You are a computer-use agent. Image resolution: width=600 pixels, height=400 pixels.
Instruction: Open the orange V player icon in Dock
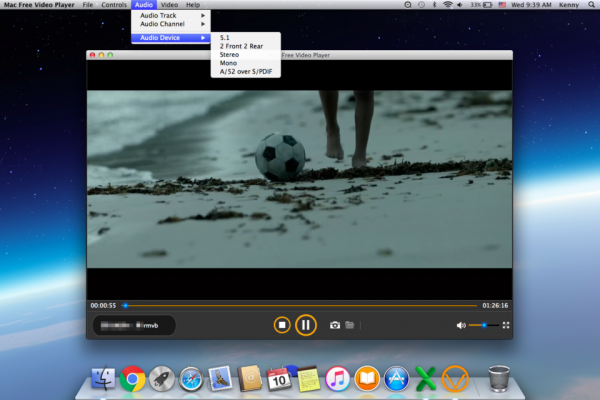[455, 379]
